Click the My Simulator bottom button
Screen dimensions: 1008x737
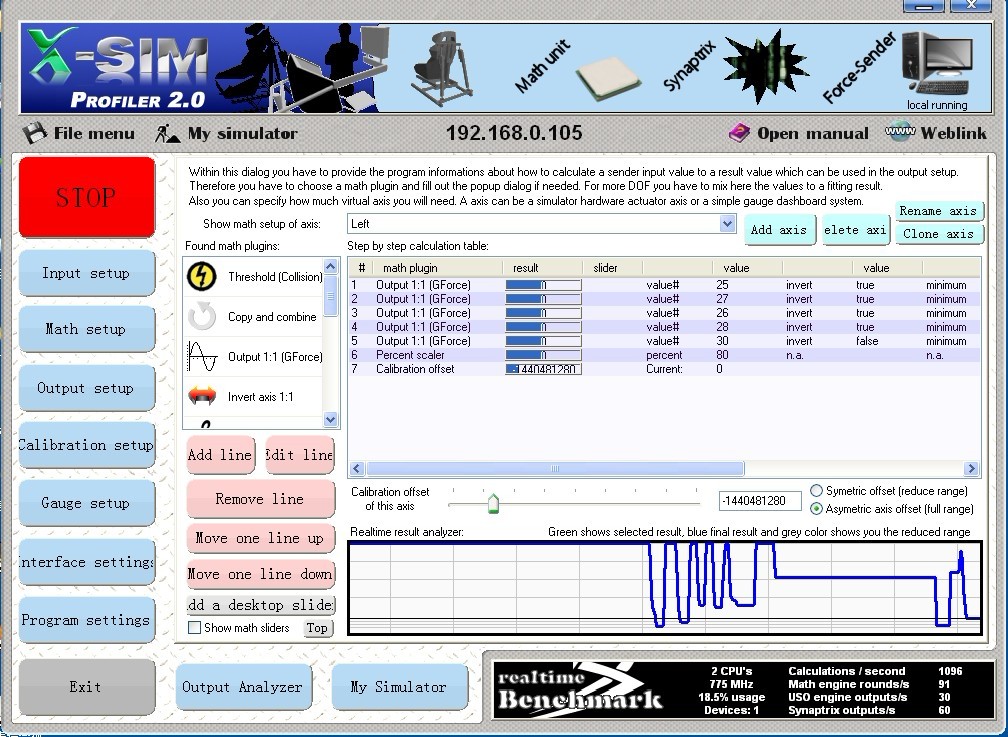coord(399,687)
